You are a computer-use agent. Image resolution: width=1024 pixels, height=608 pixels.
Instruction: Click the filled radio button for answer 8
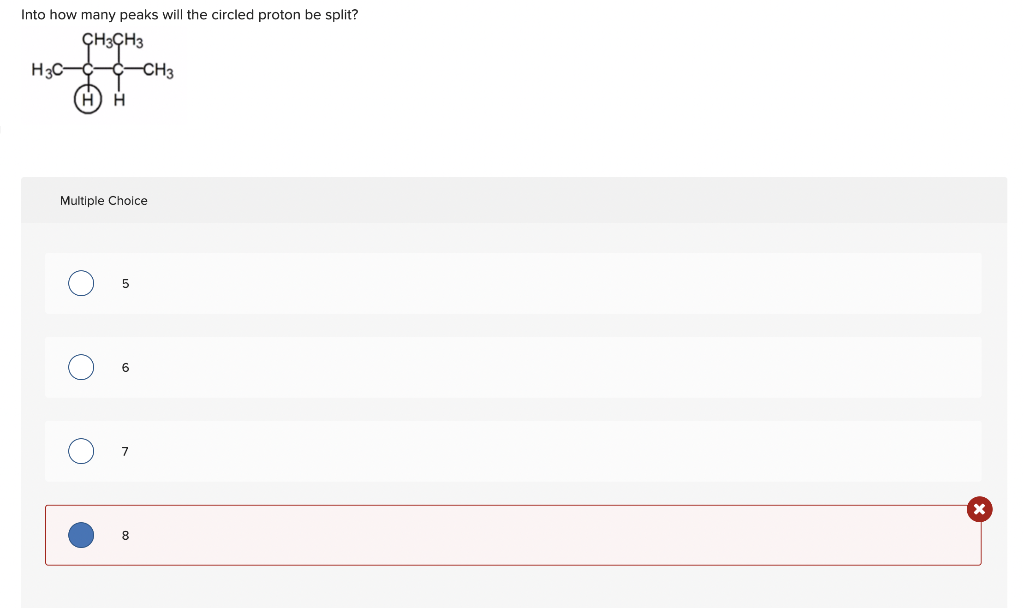[x=81, y=535]
